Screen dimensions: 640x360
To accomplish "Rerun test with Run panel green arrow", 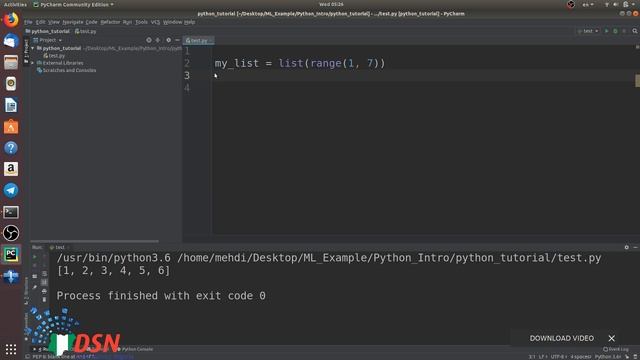I will pyautogui.click(x=35, y=257).
